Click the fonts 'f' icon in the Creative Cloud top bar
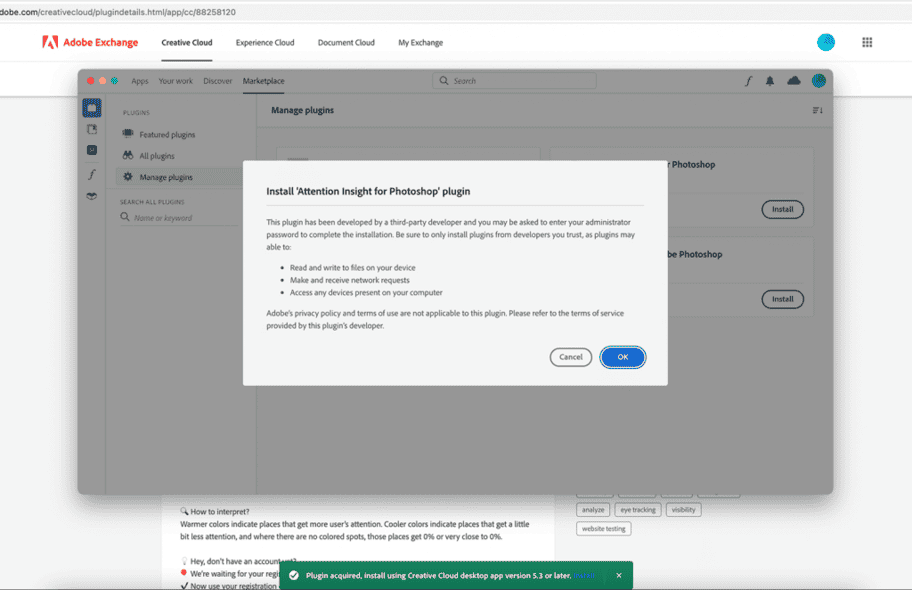This screenshot has height=590, width=912. tap(748, 81)
